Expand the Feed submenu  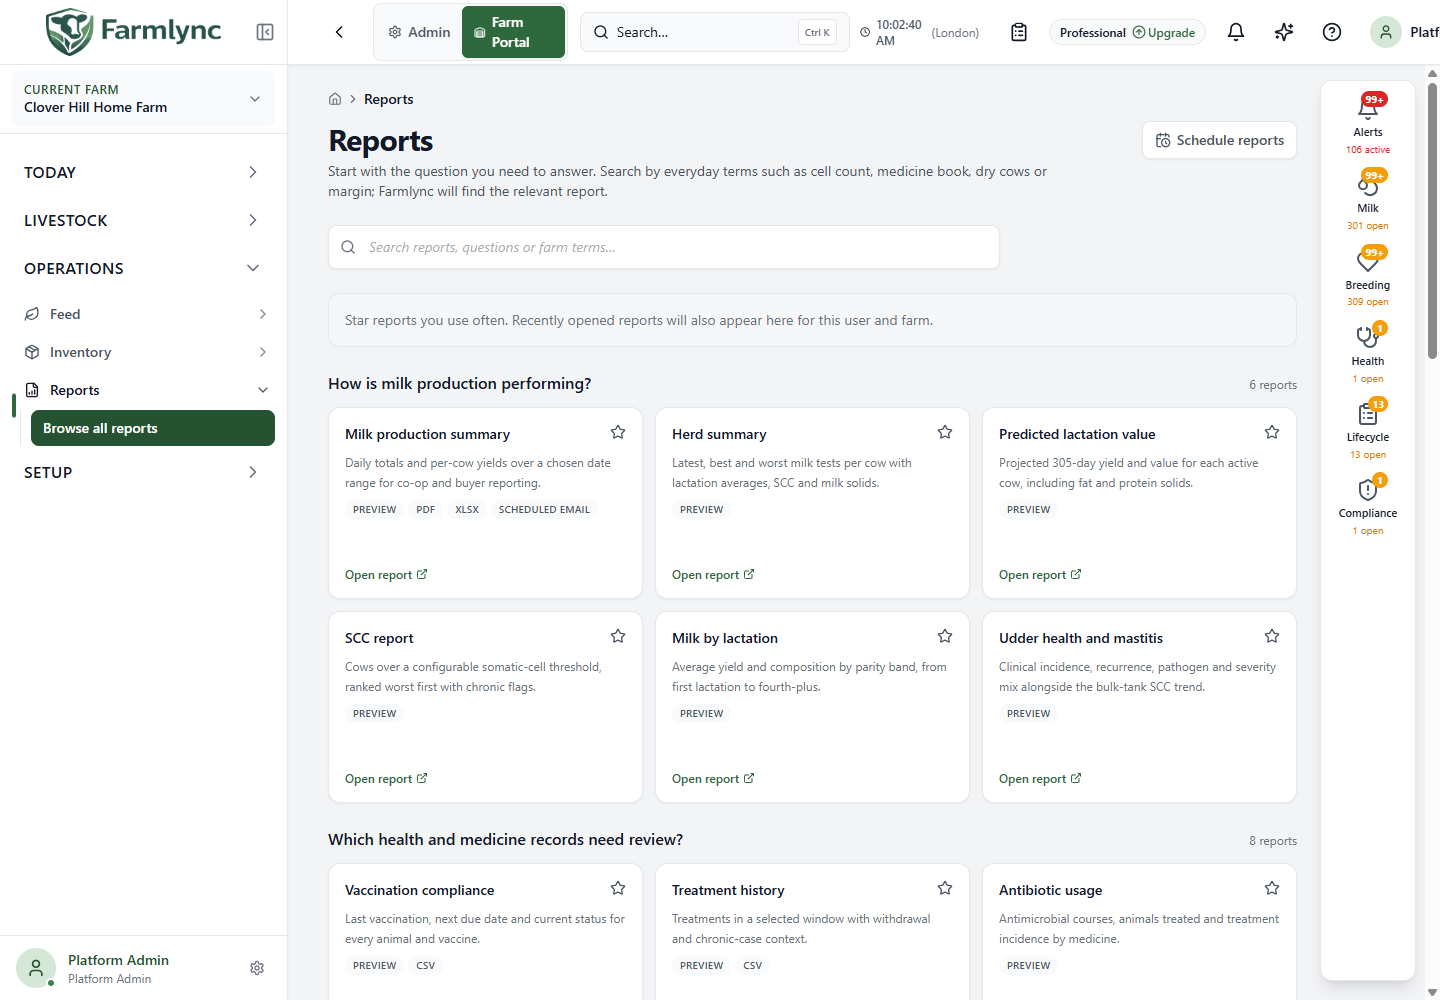pyautogui.click(x=147, y=314)
